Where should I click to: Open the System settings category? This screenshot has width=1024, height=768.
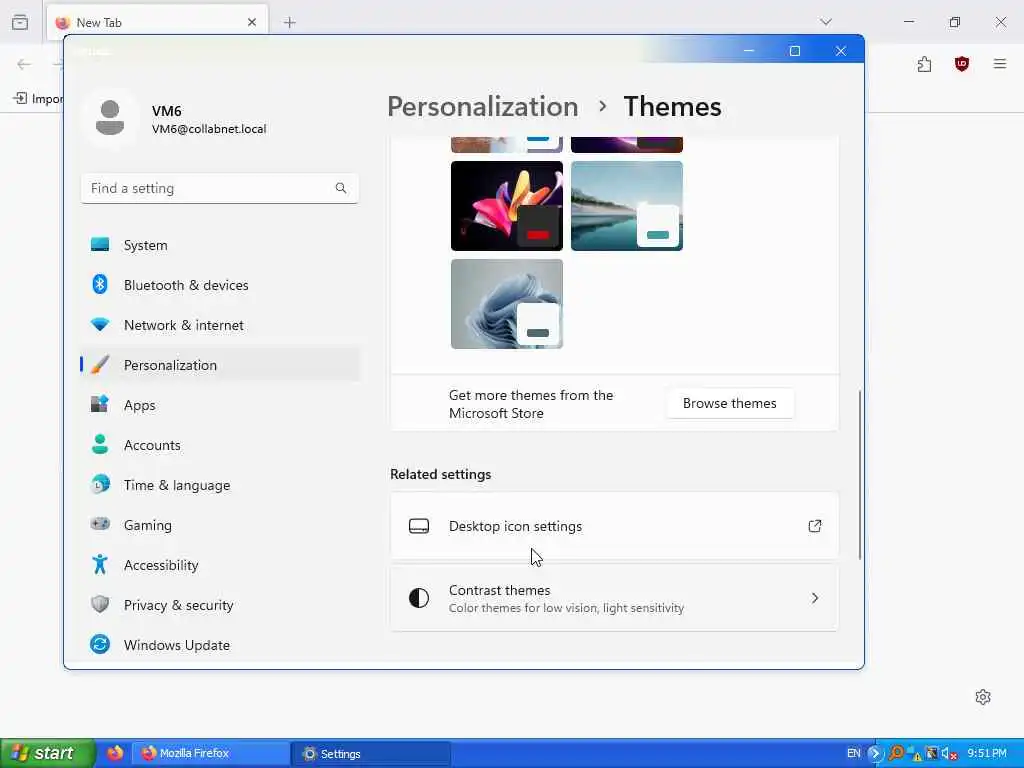tap(220, 245)
